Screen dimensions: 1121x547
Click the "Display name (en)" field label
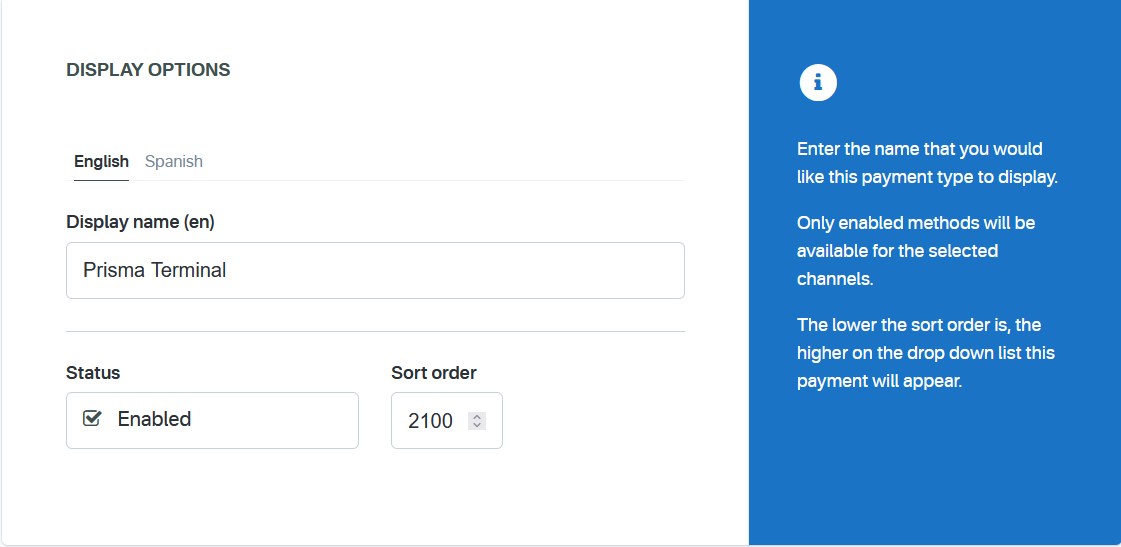click(x=140, y=222)
